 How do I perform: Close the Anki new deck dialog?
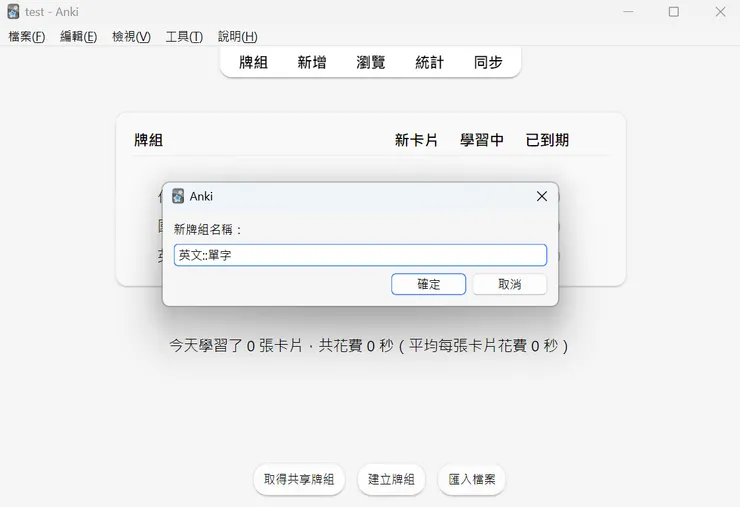tap(542, 196)
